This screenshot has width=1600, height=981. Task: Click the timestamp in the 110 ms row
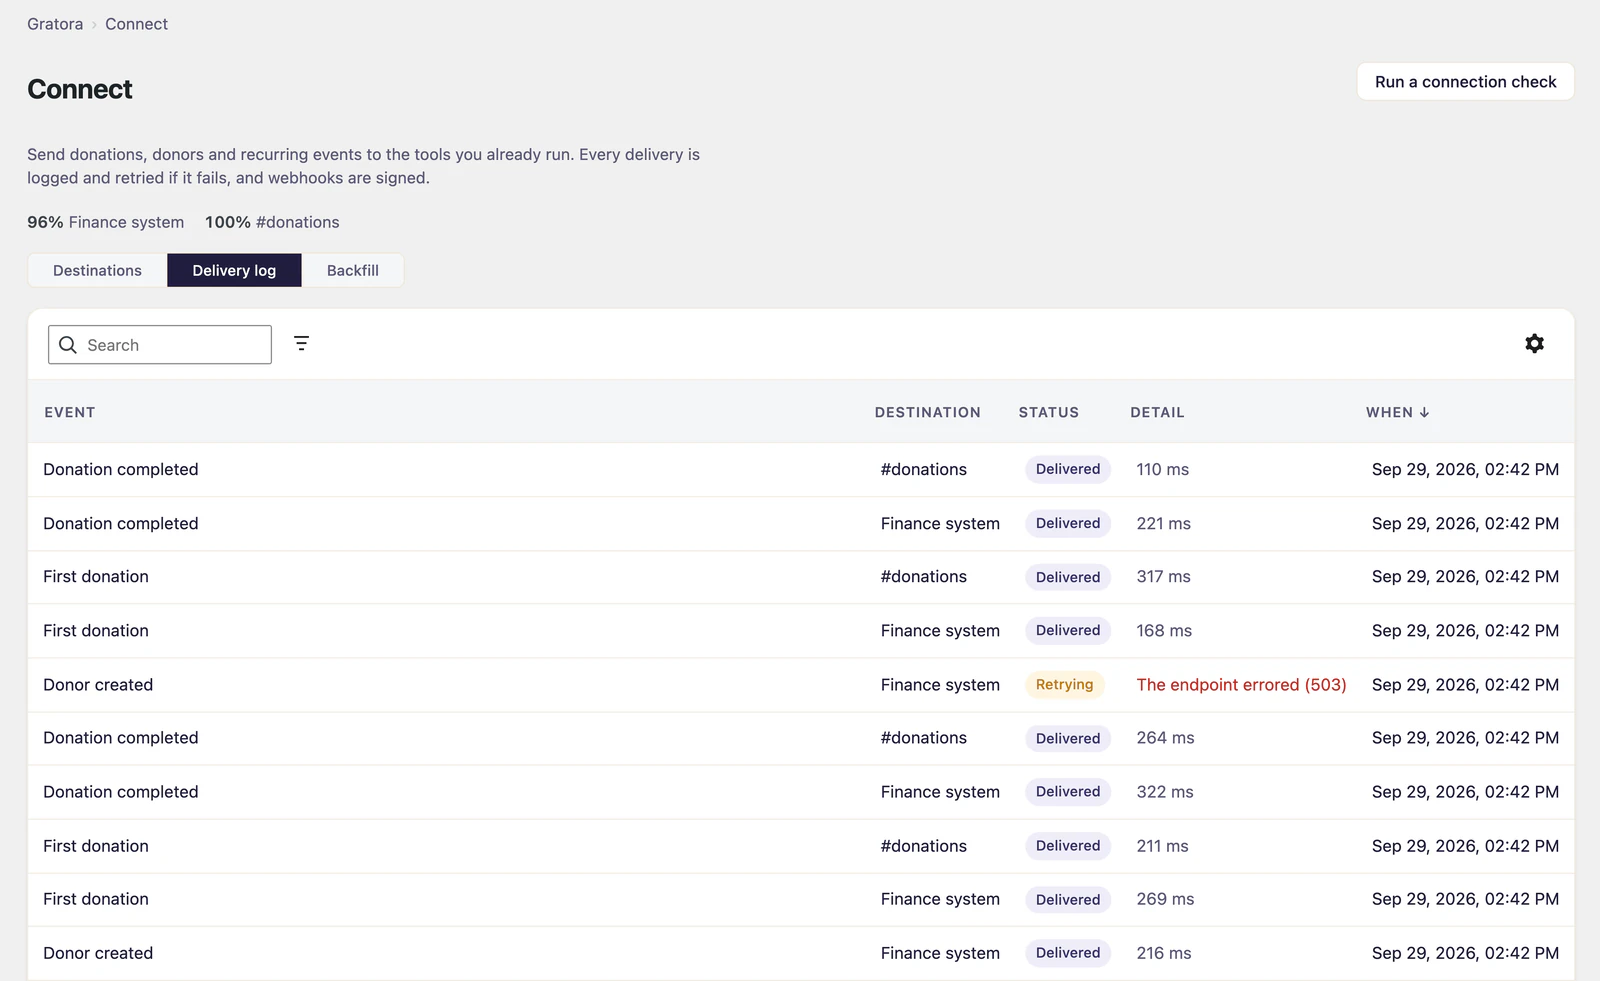click(1465, 470)
